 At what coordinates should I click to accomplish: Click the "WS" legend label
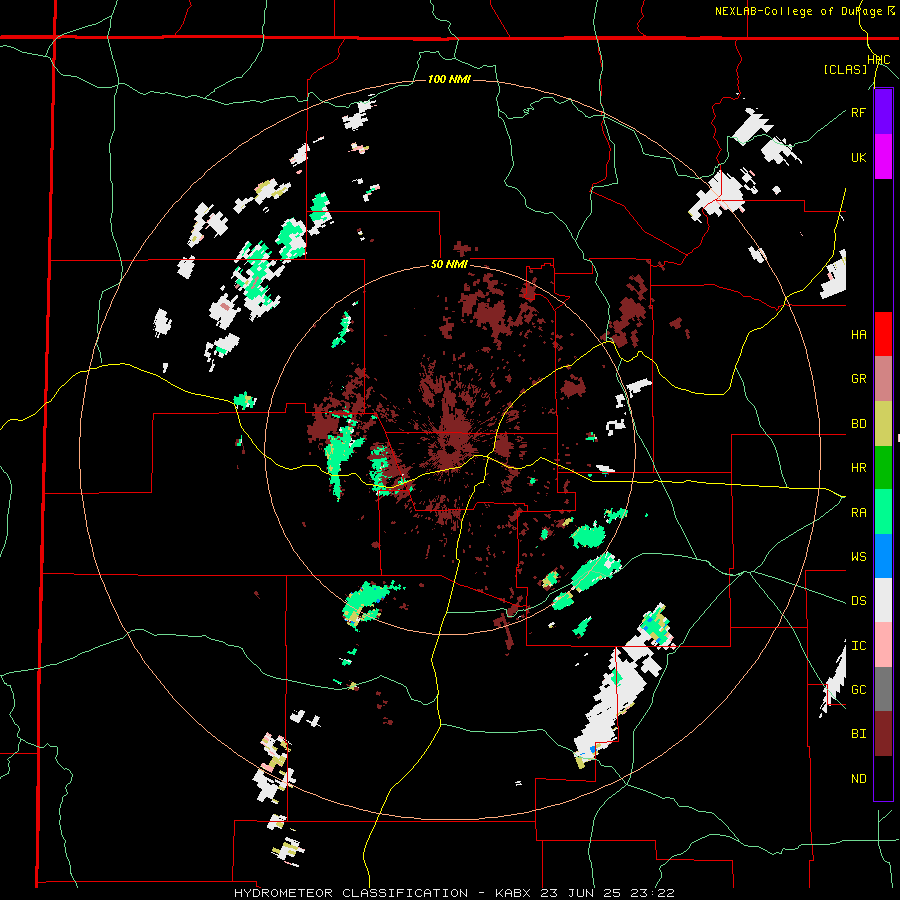pos(858,557)
